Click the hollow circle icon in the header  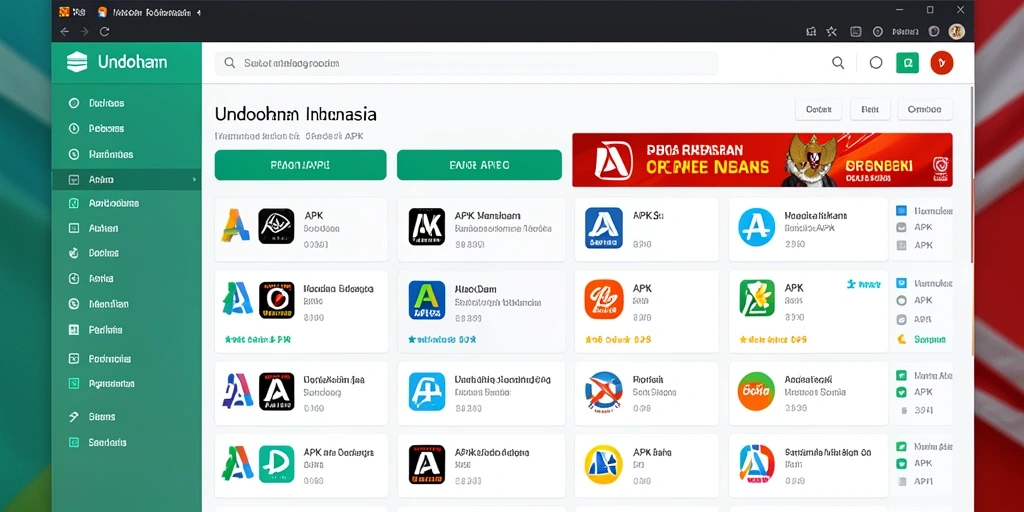point(876,63)
